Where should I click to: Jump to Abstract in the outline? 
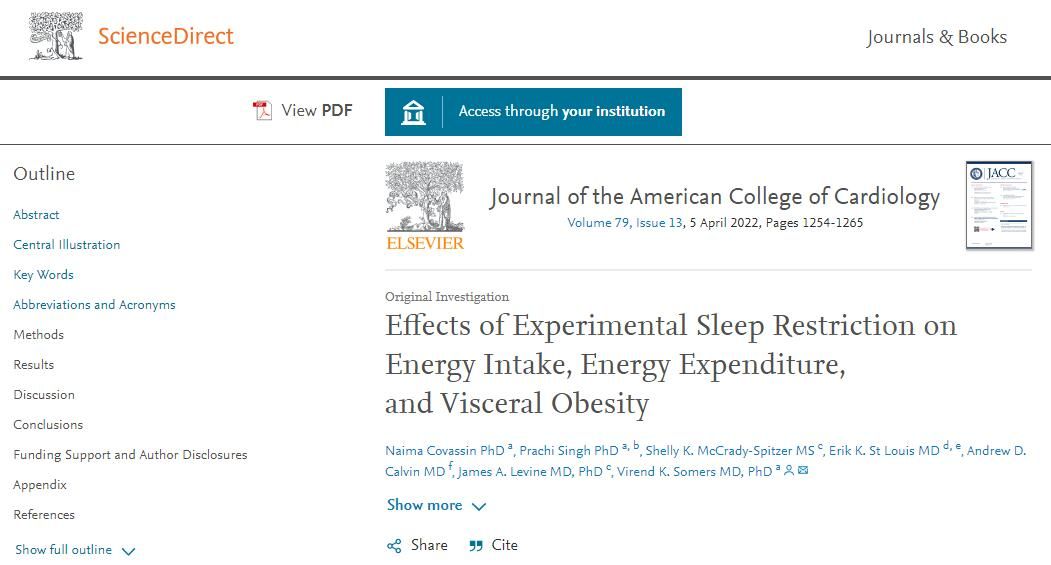coord(36,214)
